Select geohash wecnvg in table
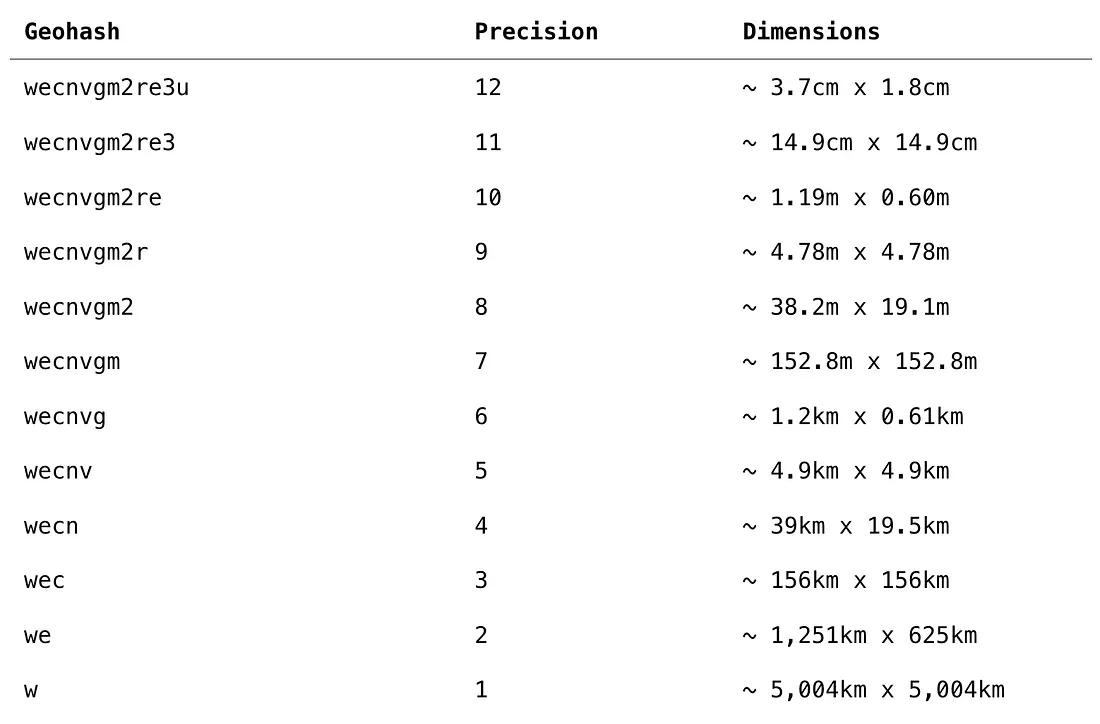This screenshot has height=724, width=1100. tap(65, 416)
